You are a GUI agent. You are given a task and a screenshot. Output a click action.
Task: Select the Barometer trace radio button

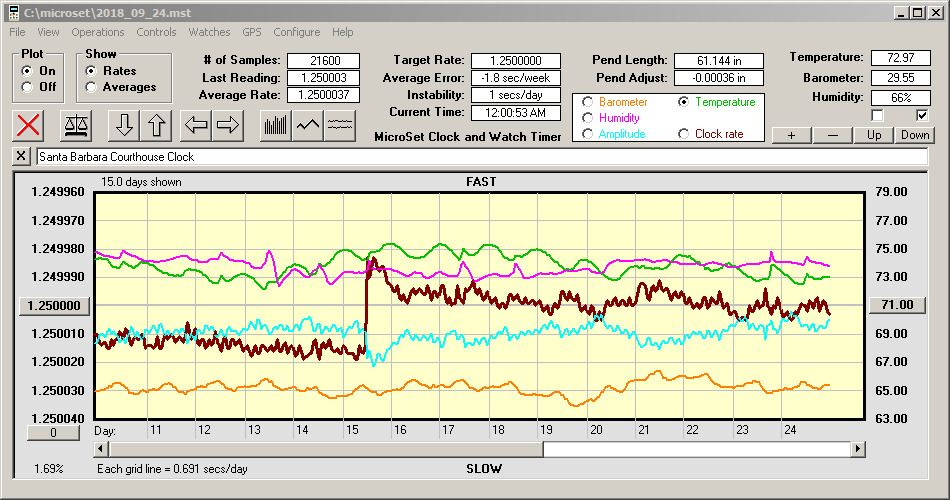pyautogui.click(x=587, y=102)
